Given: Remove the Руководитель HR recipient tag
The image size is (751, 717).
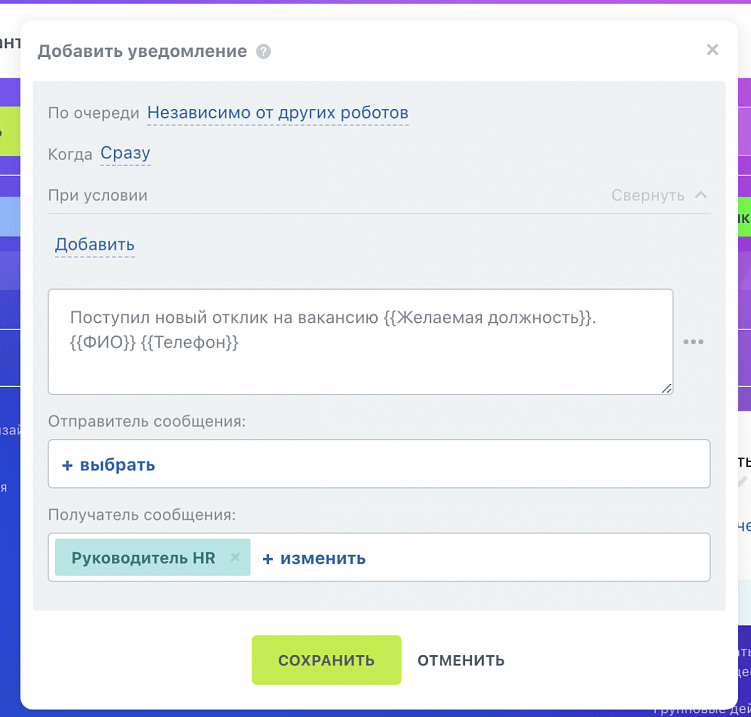Looking at the screenshot, I should pos(235,558).
